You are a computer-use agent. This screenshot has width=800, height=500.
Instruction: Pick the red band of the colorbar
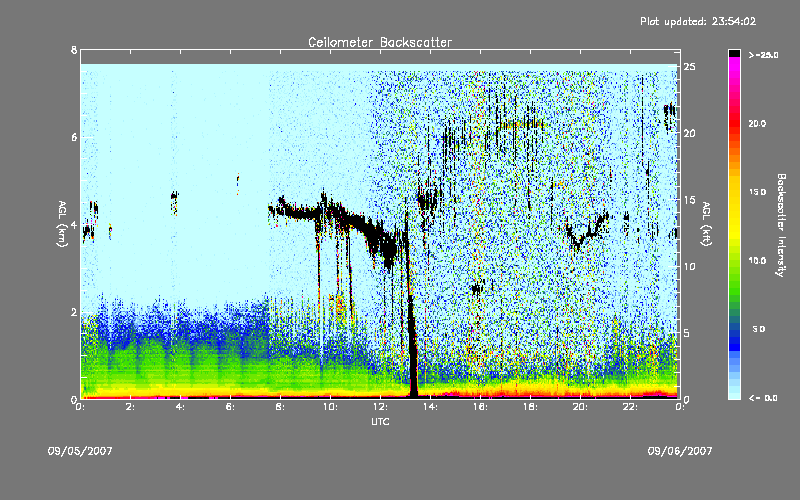coord(734,125)
